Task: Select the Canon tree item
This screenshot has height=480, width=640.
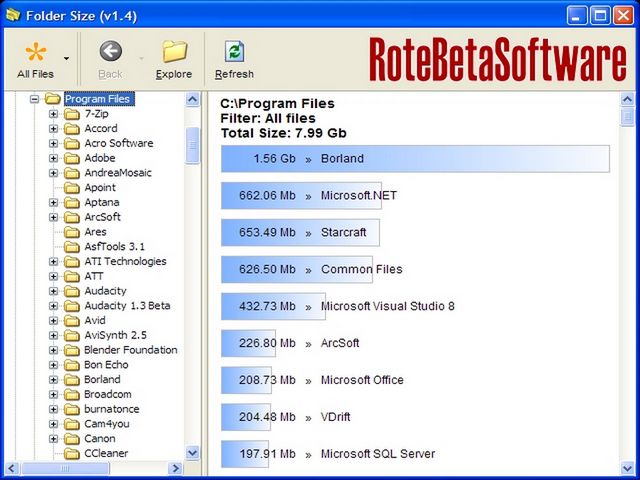Action: pyautogui.click(x=100, y=439)
